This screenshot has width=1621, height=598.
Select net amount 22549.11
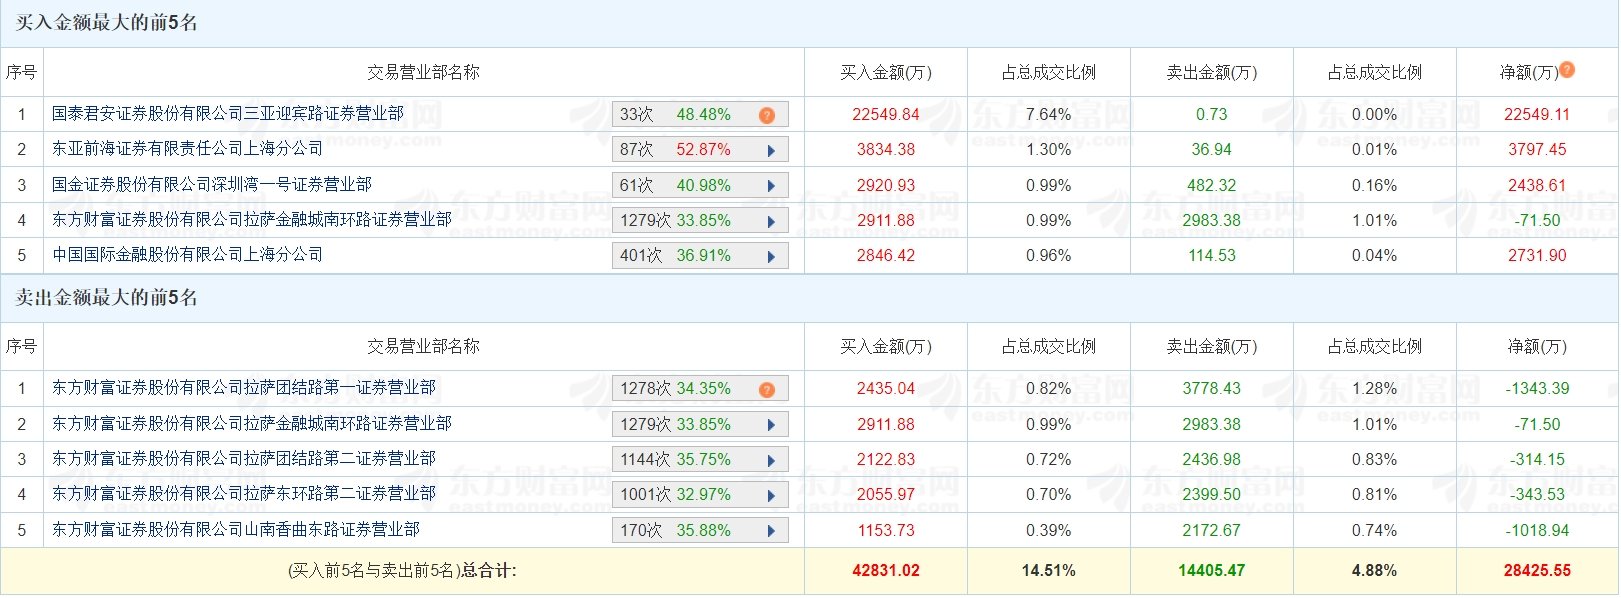(x=1537, y=114)
